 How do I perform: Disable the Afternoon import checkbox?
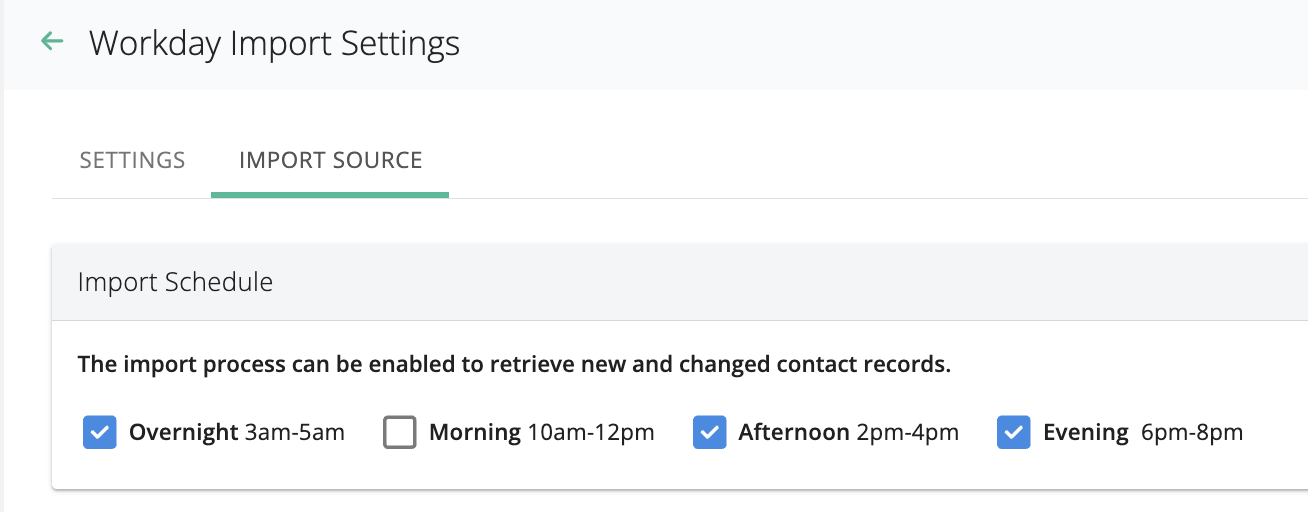(709, 433)
